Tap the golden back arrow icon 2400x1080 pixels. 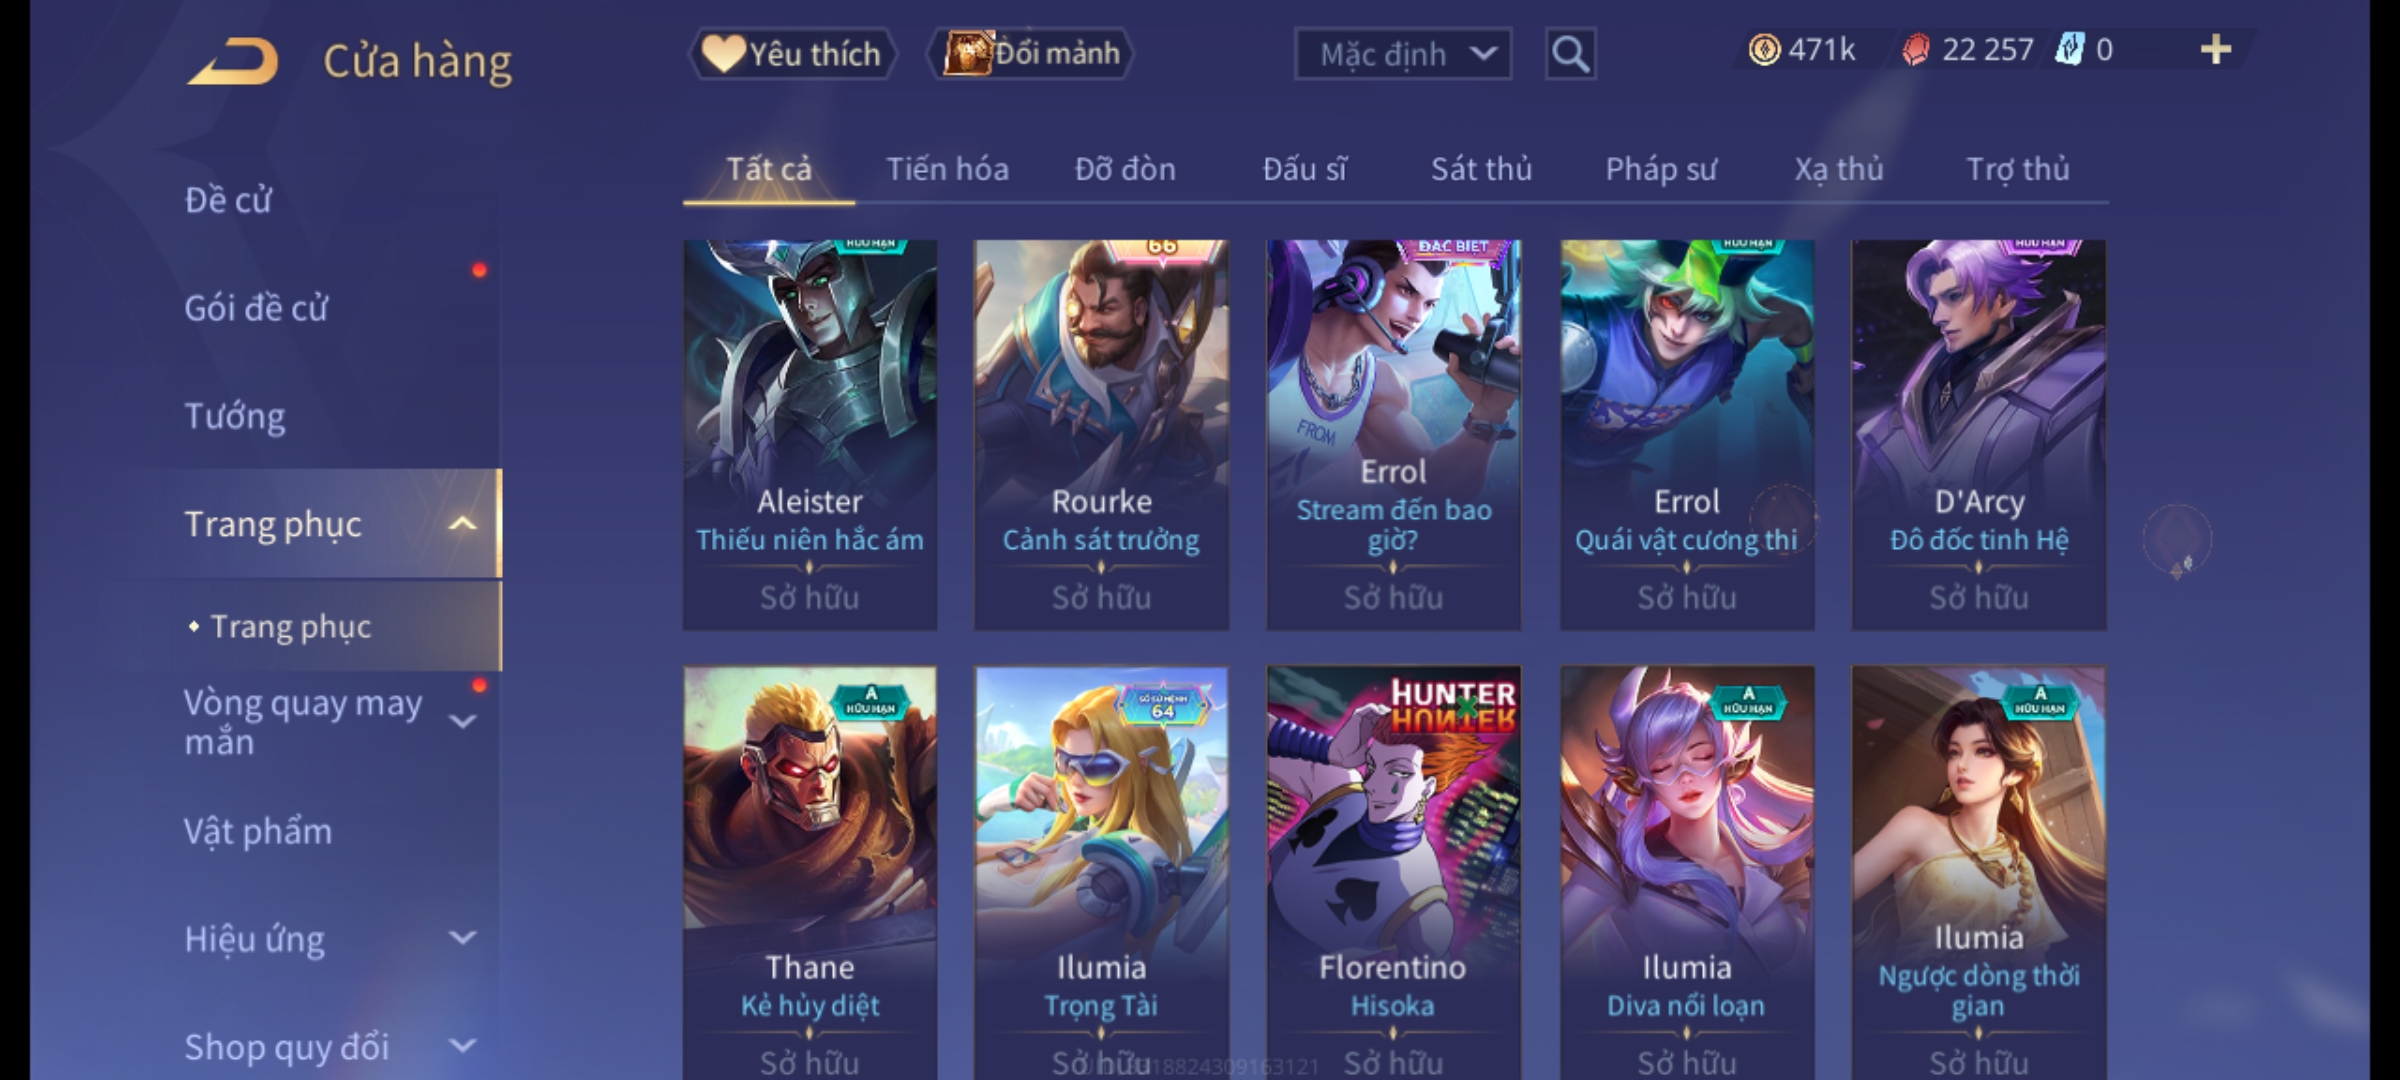(x=233, y=62)
